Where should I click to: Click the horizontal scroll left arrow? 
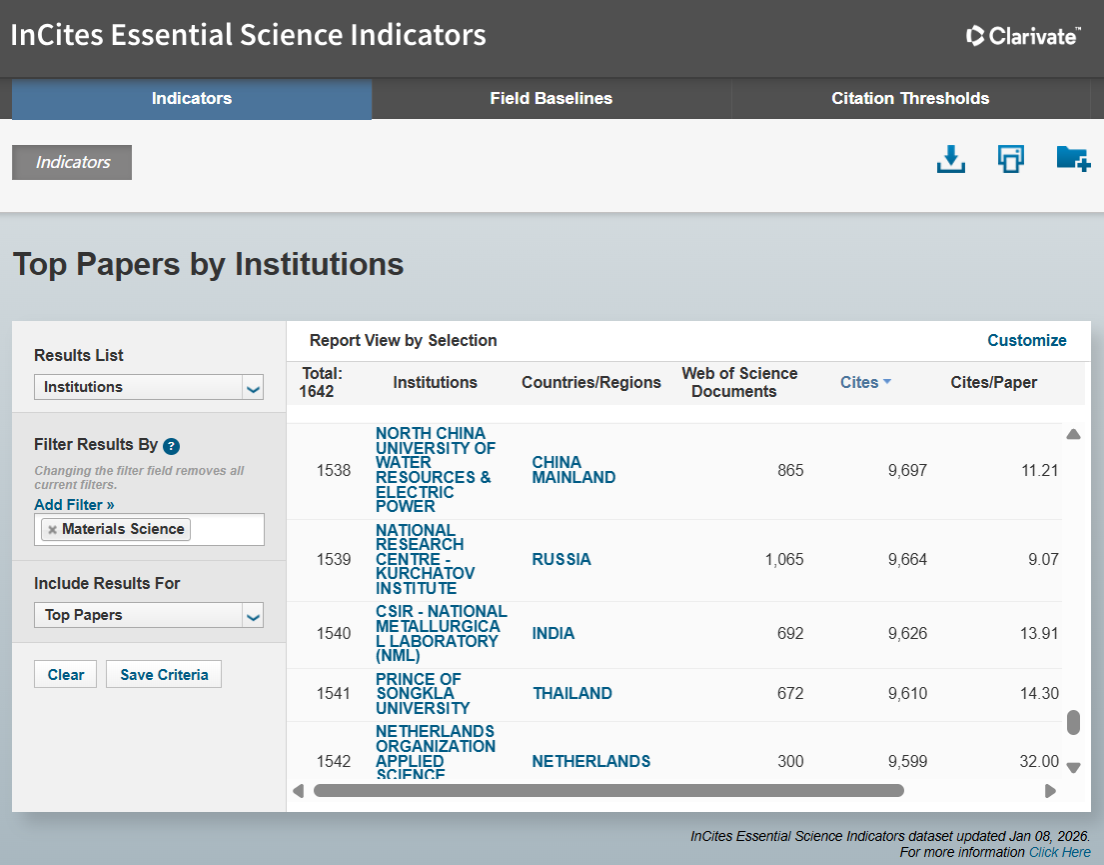coord(298,791)
